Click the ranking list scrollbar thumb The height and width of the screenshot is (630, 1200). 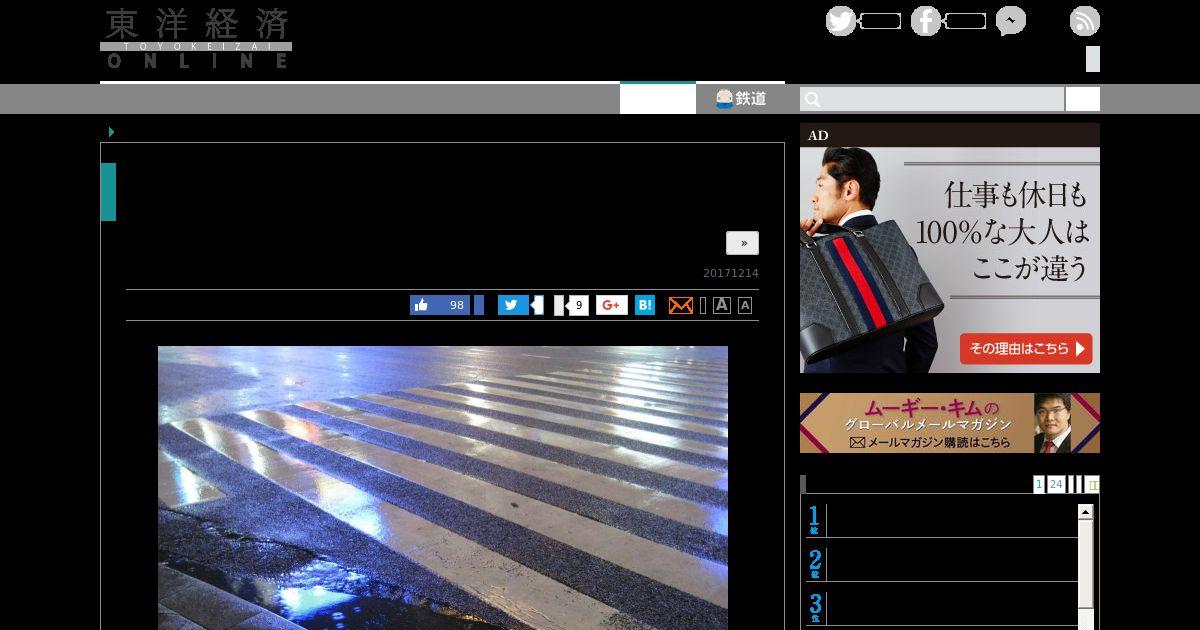[1086, 563]
